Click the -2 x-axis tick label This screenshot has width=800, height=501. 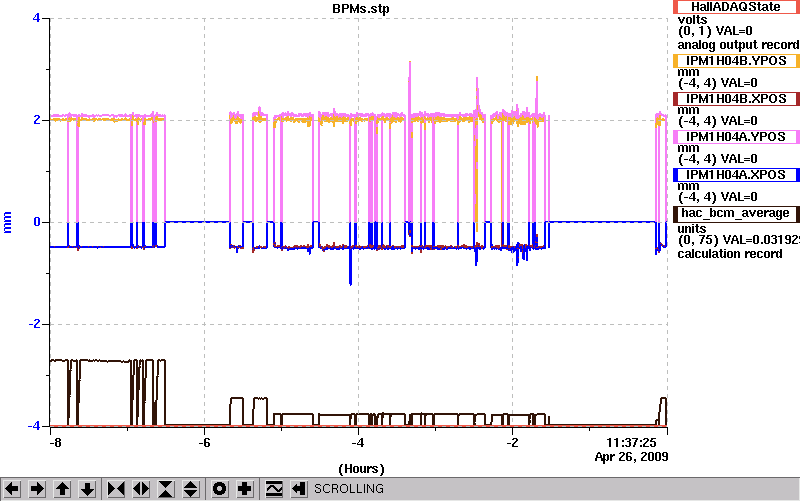tap(512, 442)
